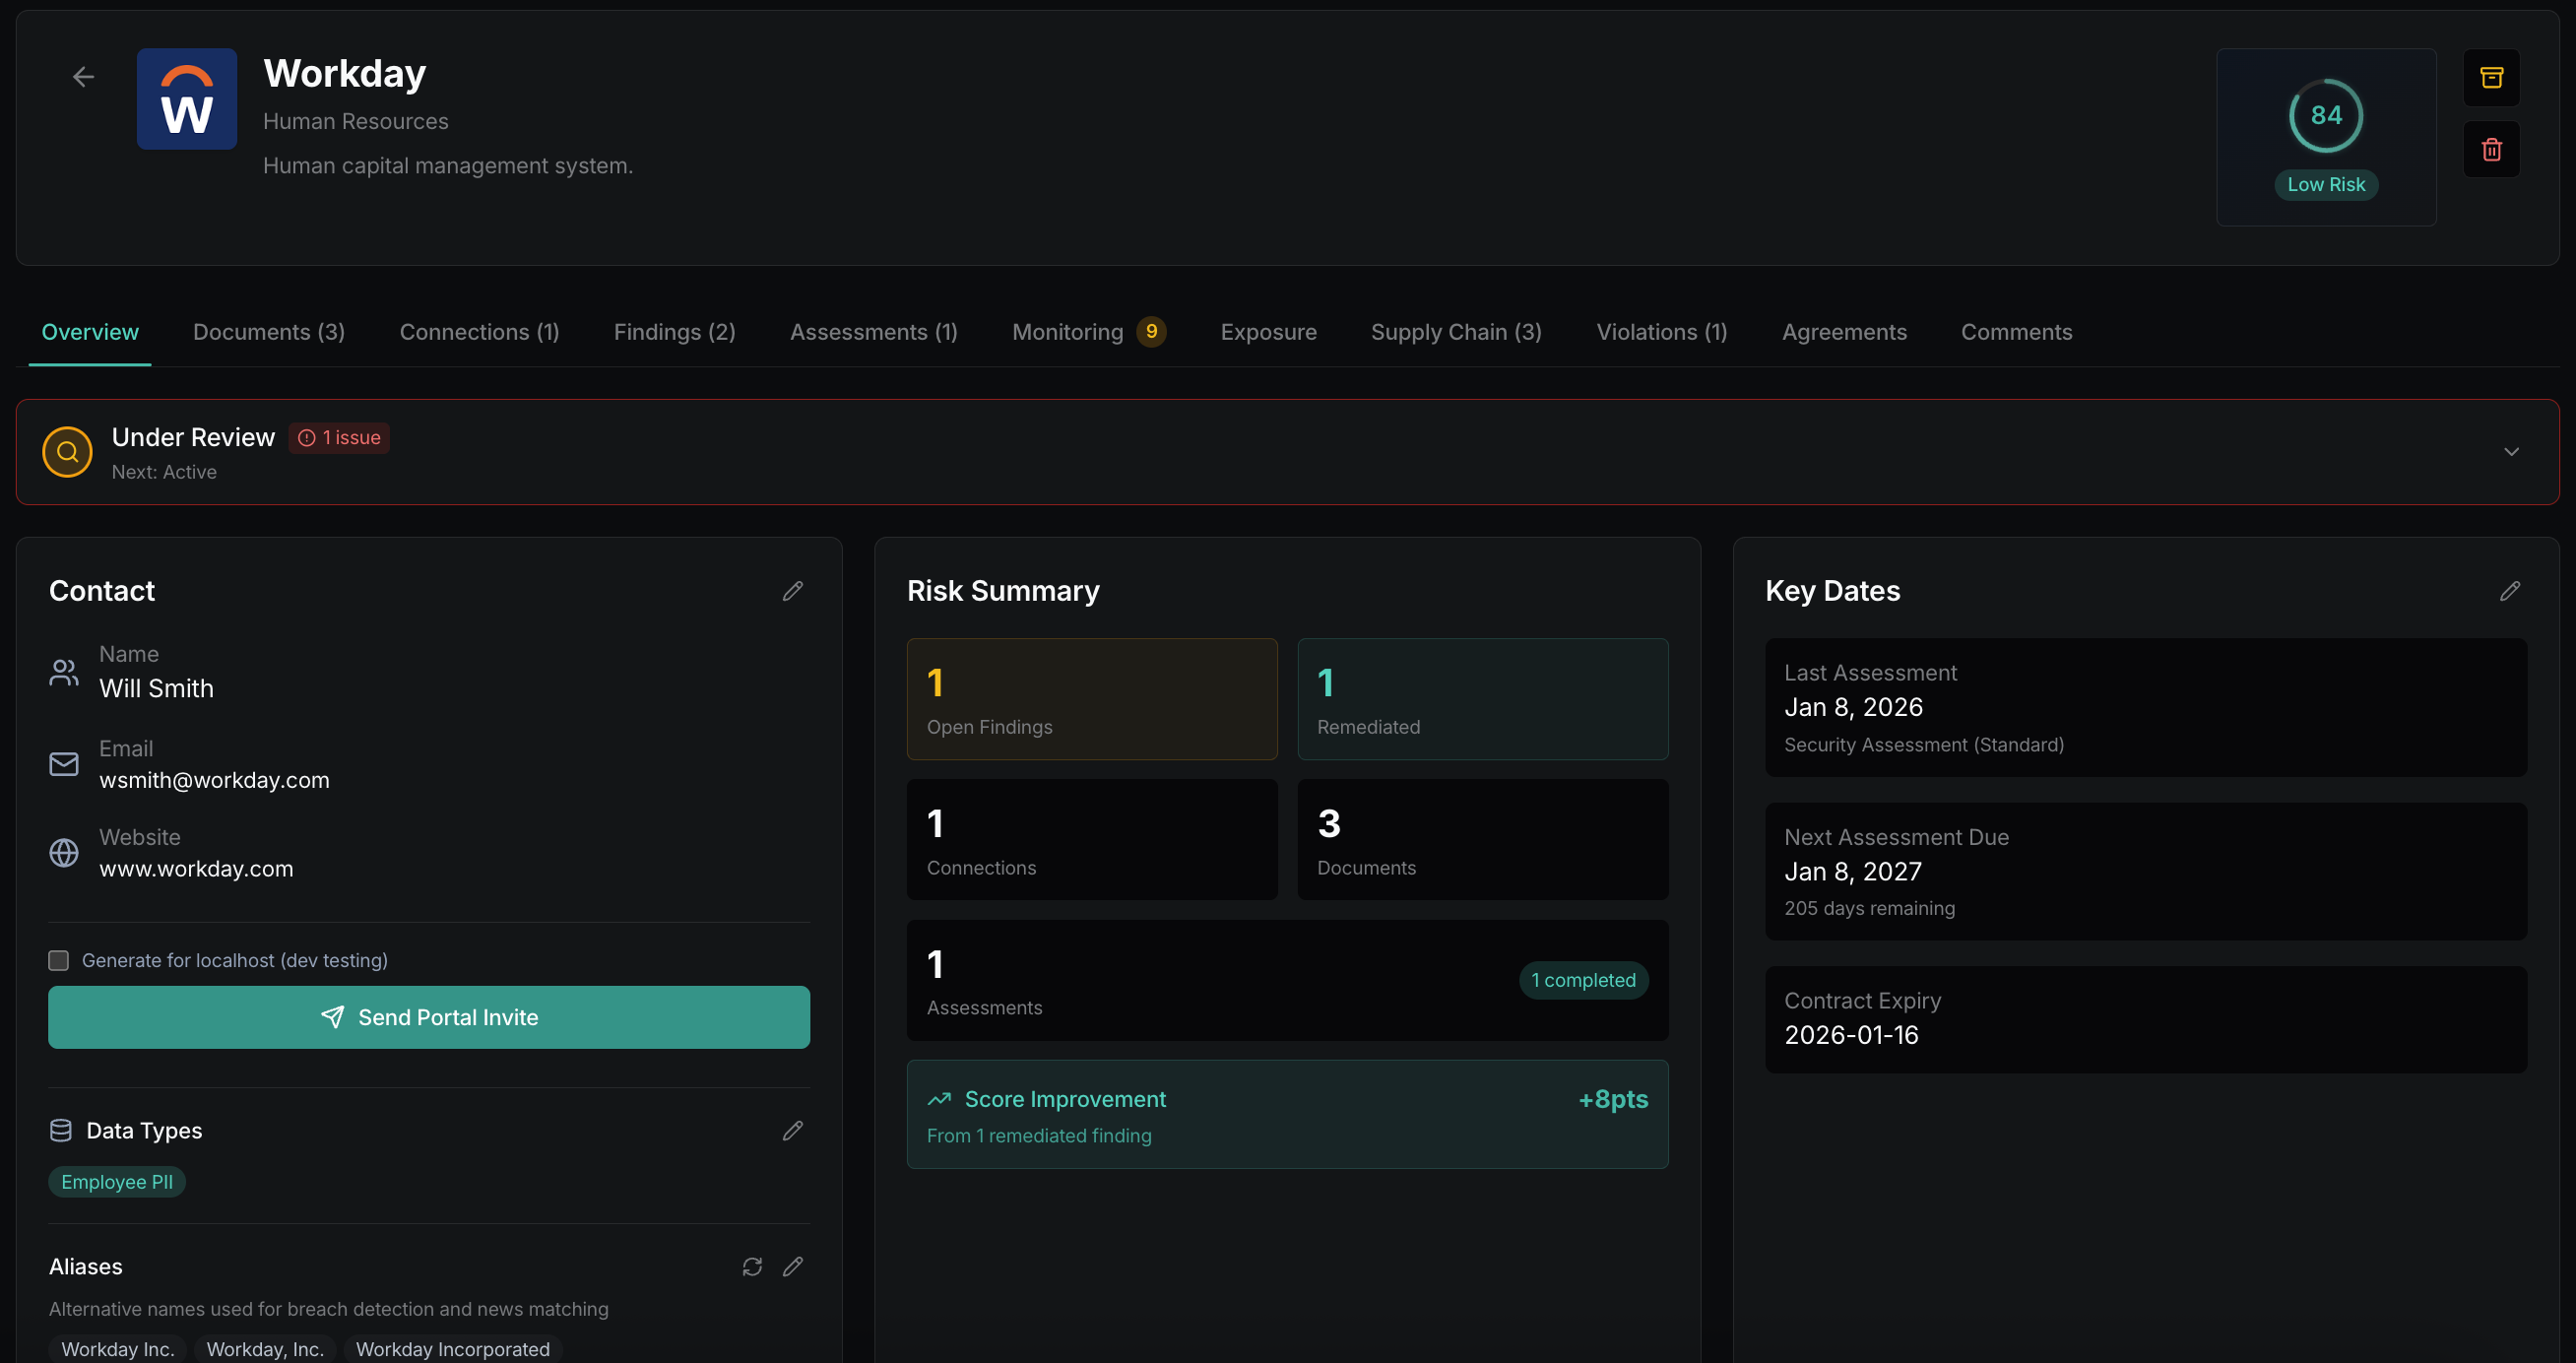Click the Workday logo thumbnail
The height and width of the screenshot is (1363, 2576).
coord(187,99)
